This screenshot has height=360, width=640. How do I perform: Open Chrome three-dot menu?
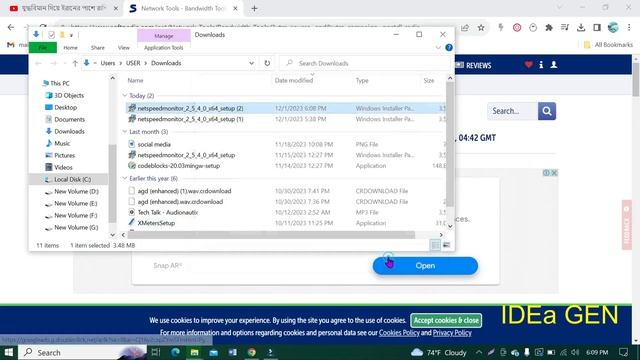pos(629,28)
